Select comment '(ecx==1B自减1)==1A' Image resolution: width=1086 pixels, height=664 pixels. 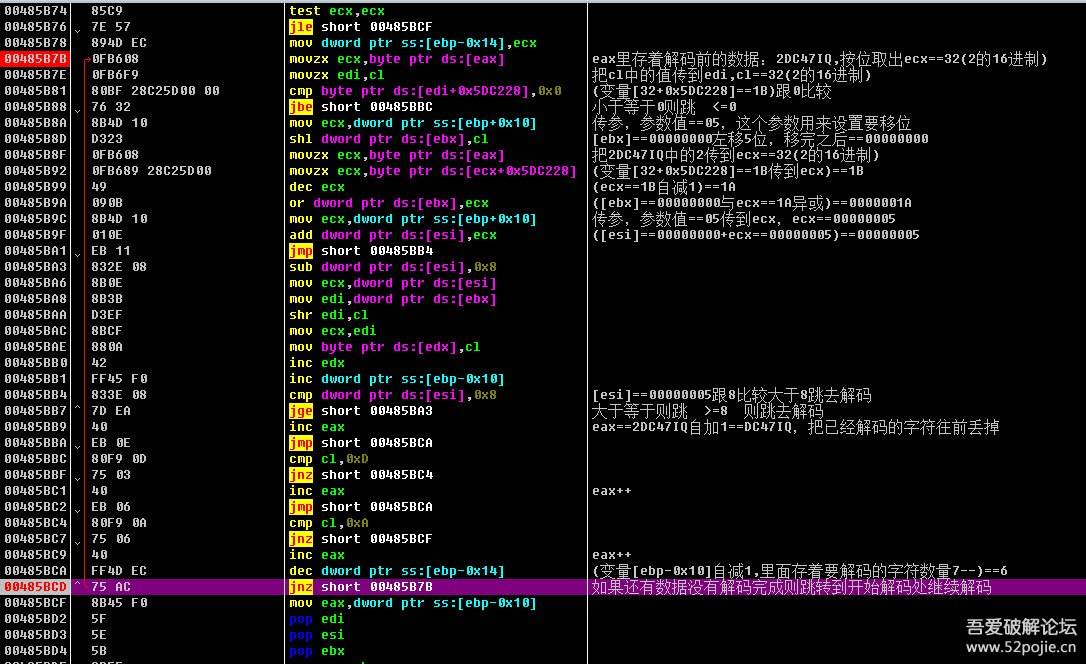[664, 187]
